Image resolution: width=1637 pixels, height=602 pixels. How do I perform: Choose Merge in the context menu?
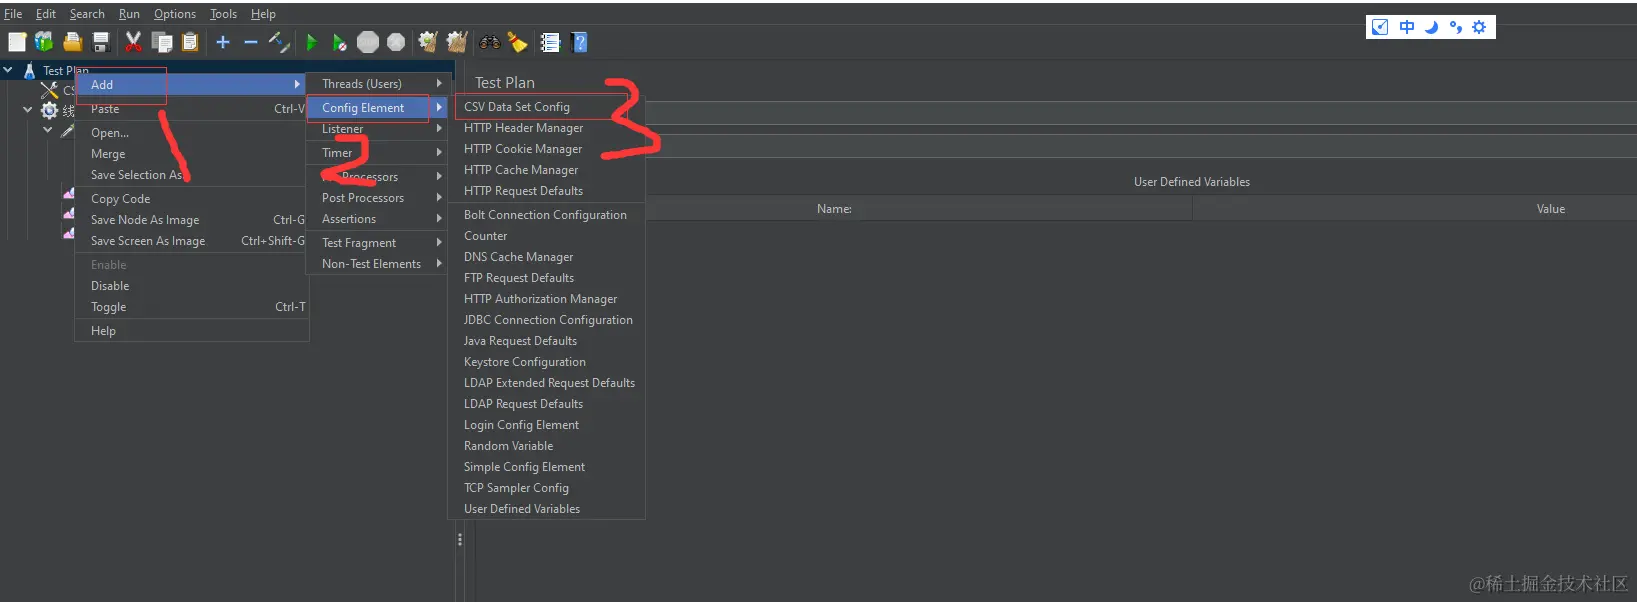[192, 154]
